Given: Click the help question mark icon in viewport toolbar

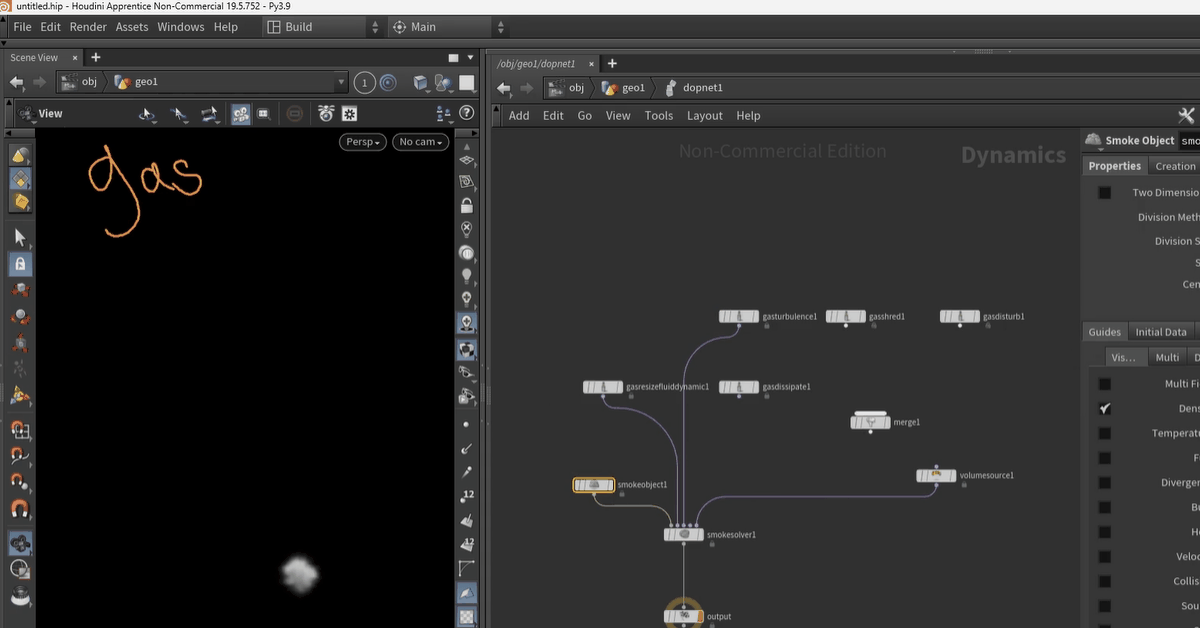Looking at the screenshot, I should point(465,114).
